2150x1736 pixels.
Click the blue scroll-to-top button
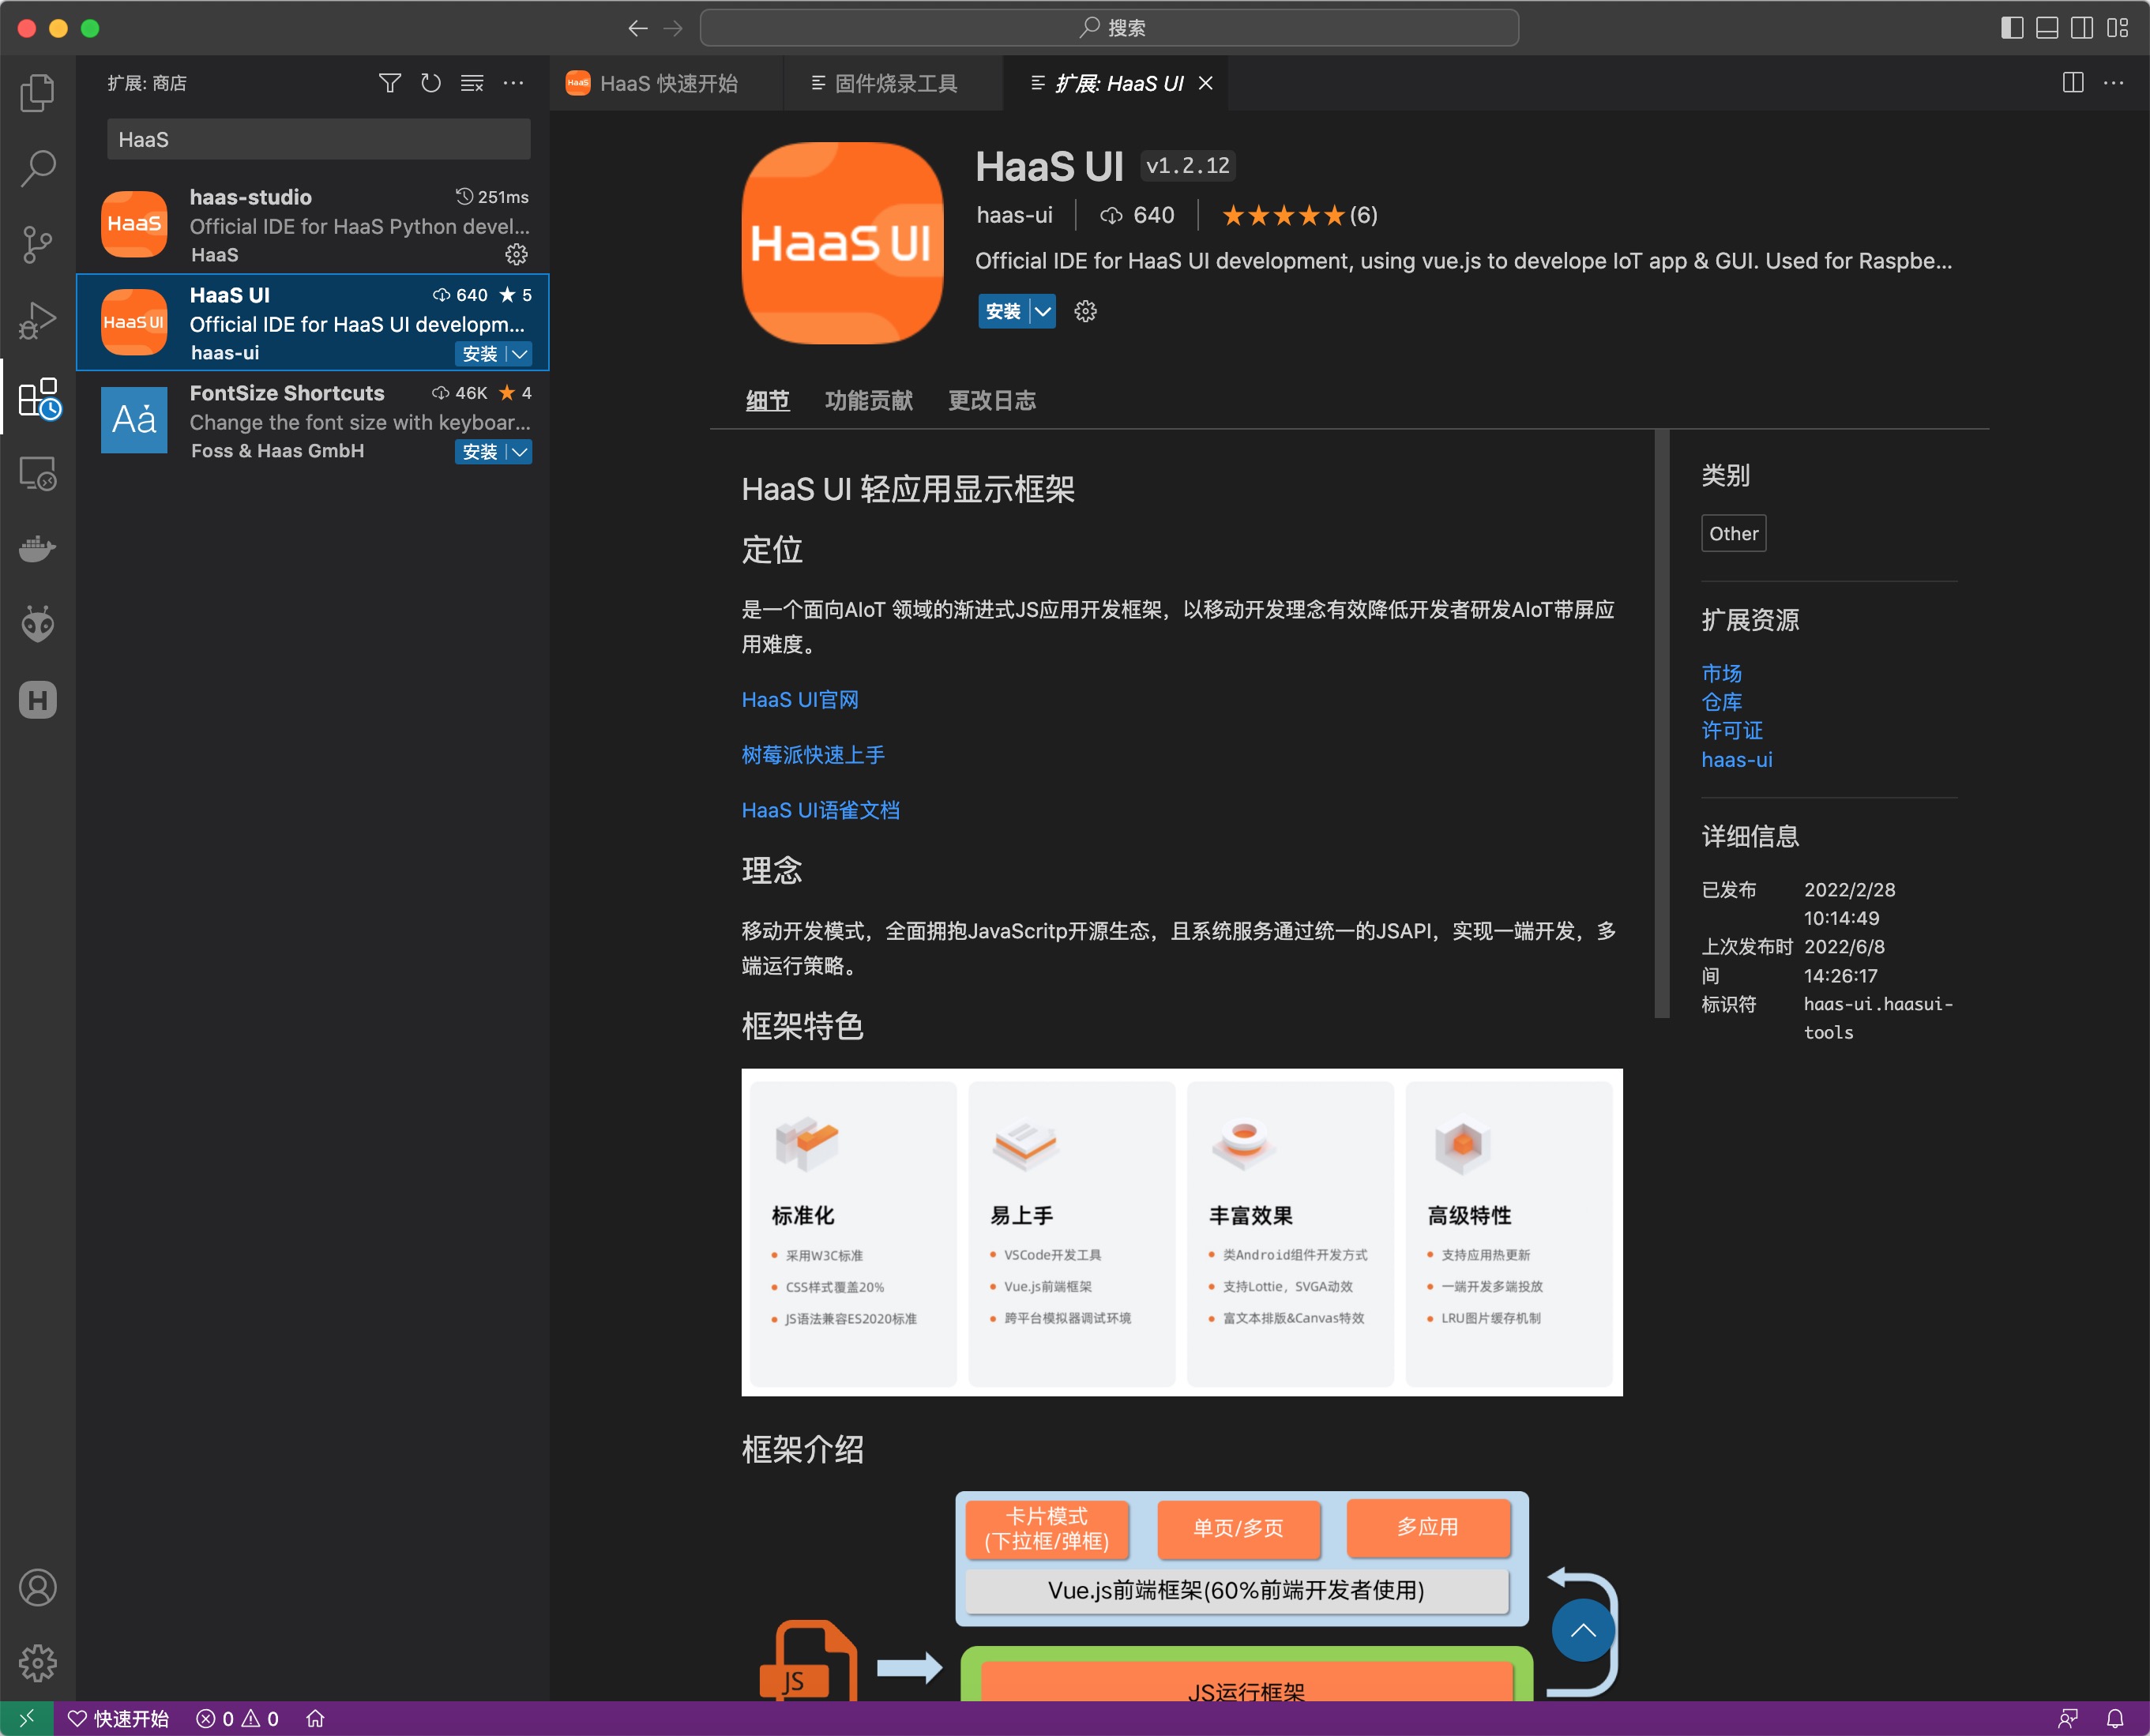(1582, 1630)
